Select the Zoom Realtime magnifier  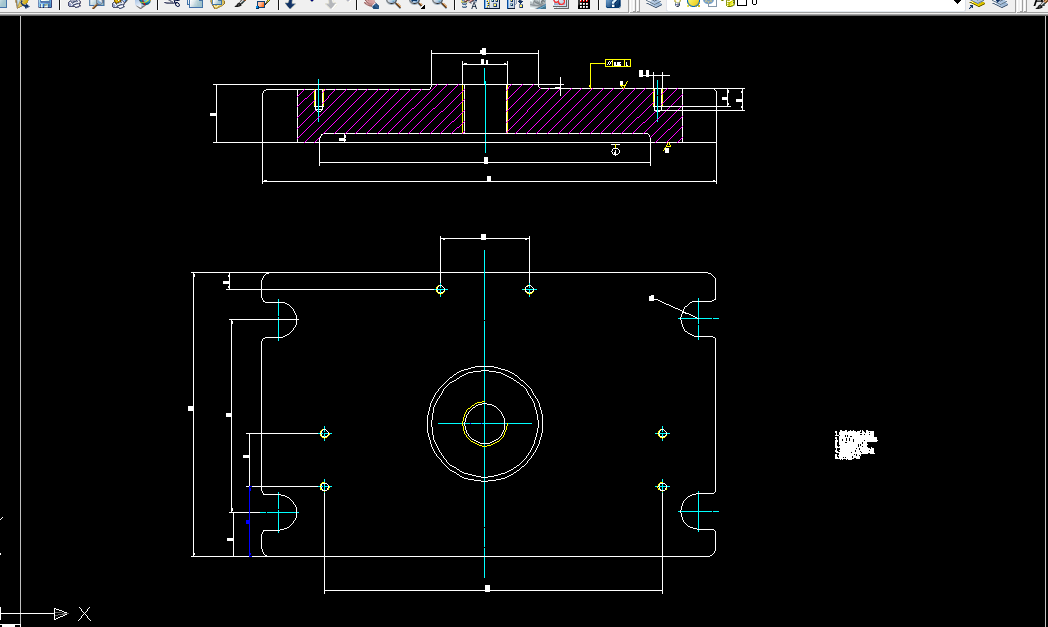[x=394, y=3]
